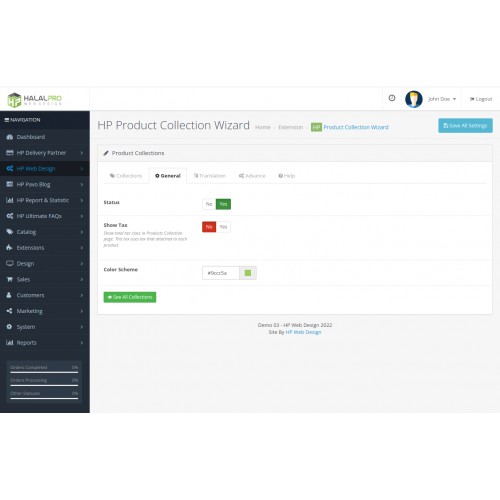
Task: Click the Reports bar chart icon
Action: [x=10, y=343]
